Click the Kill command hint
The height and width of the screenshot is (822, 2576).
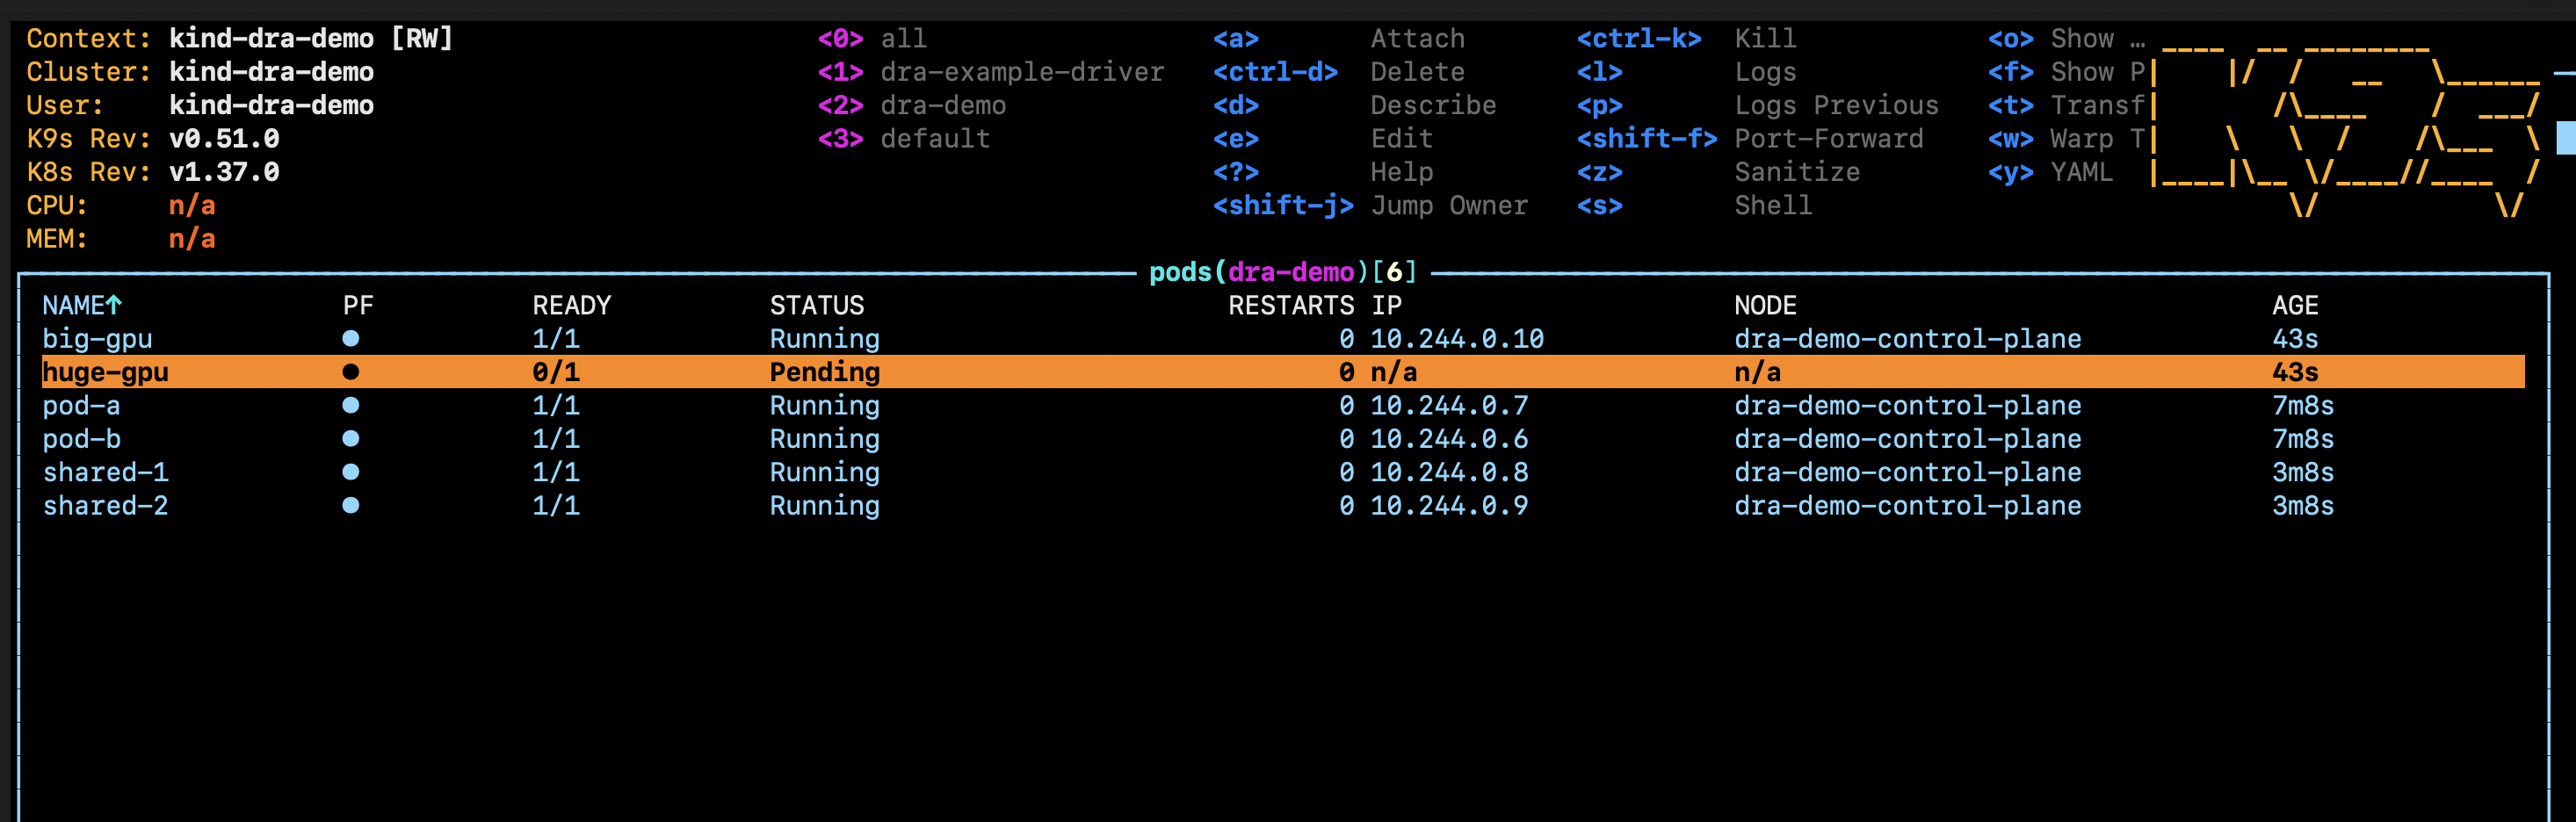tap(1765, 38)
